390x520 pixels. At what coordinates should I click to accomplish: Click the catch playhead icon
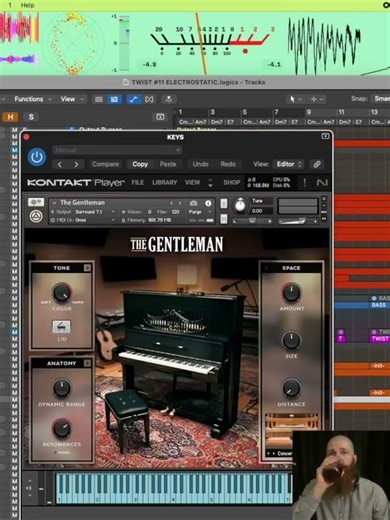point(169,99)
